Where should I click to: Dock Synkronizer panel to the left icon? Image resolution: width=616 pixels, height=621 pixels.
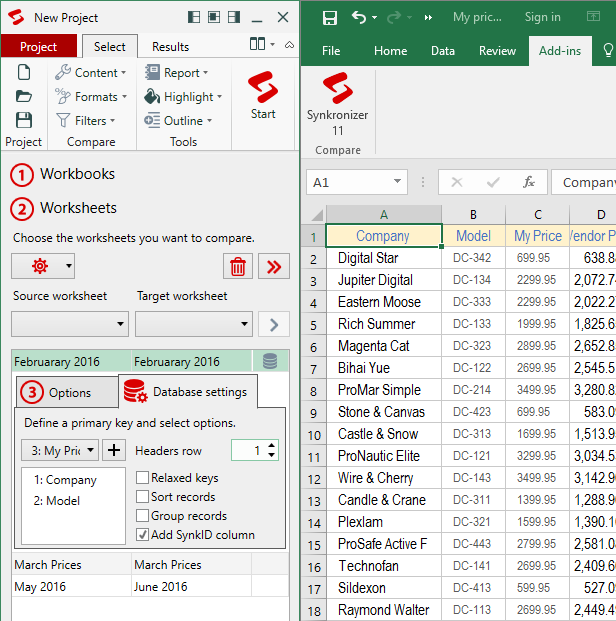[194, 17]
